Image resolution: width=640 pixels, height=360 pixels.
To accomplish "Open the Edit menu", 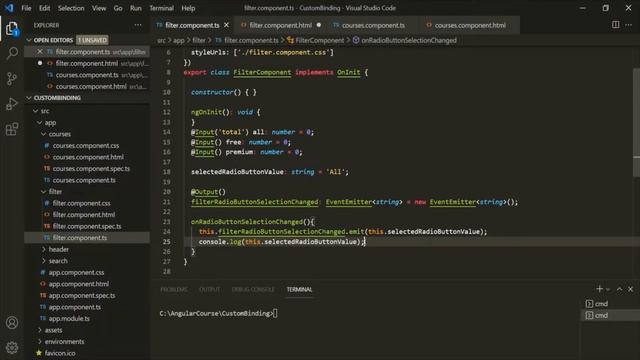I will (x=44, y=8).
